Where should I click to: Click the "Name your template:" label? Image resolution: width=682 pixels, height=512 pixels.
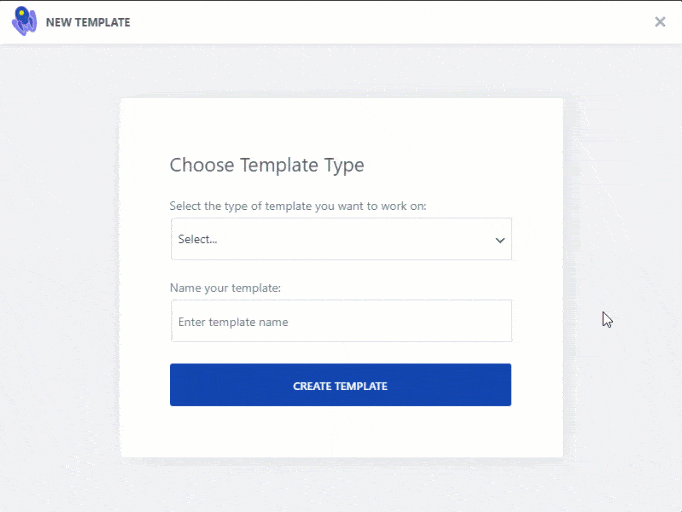point(225,288)
